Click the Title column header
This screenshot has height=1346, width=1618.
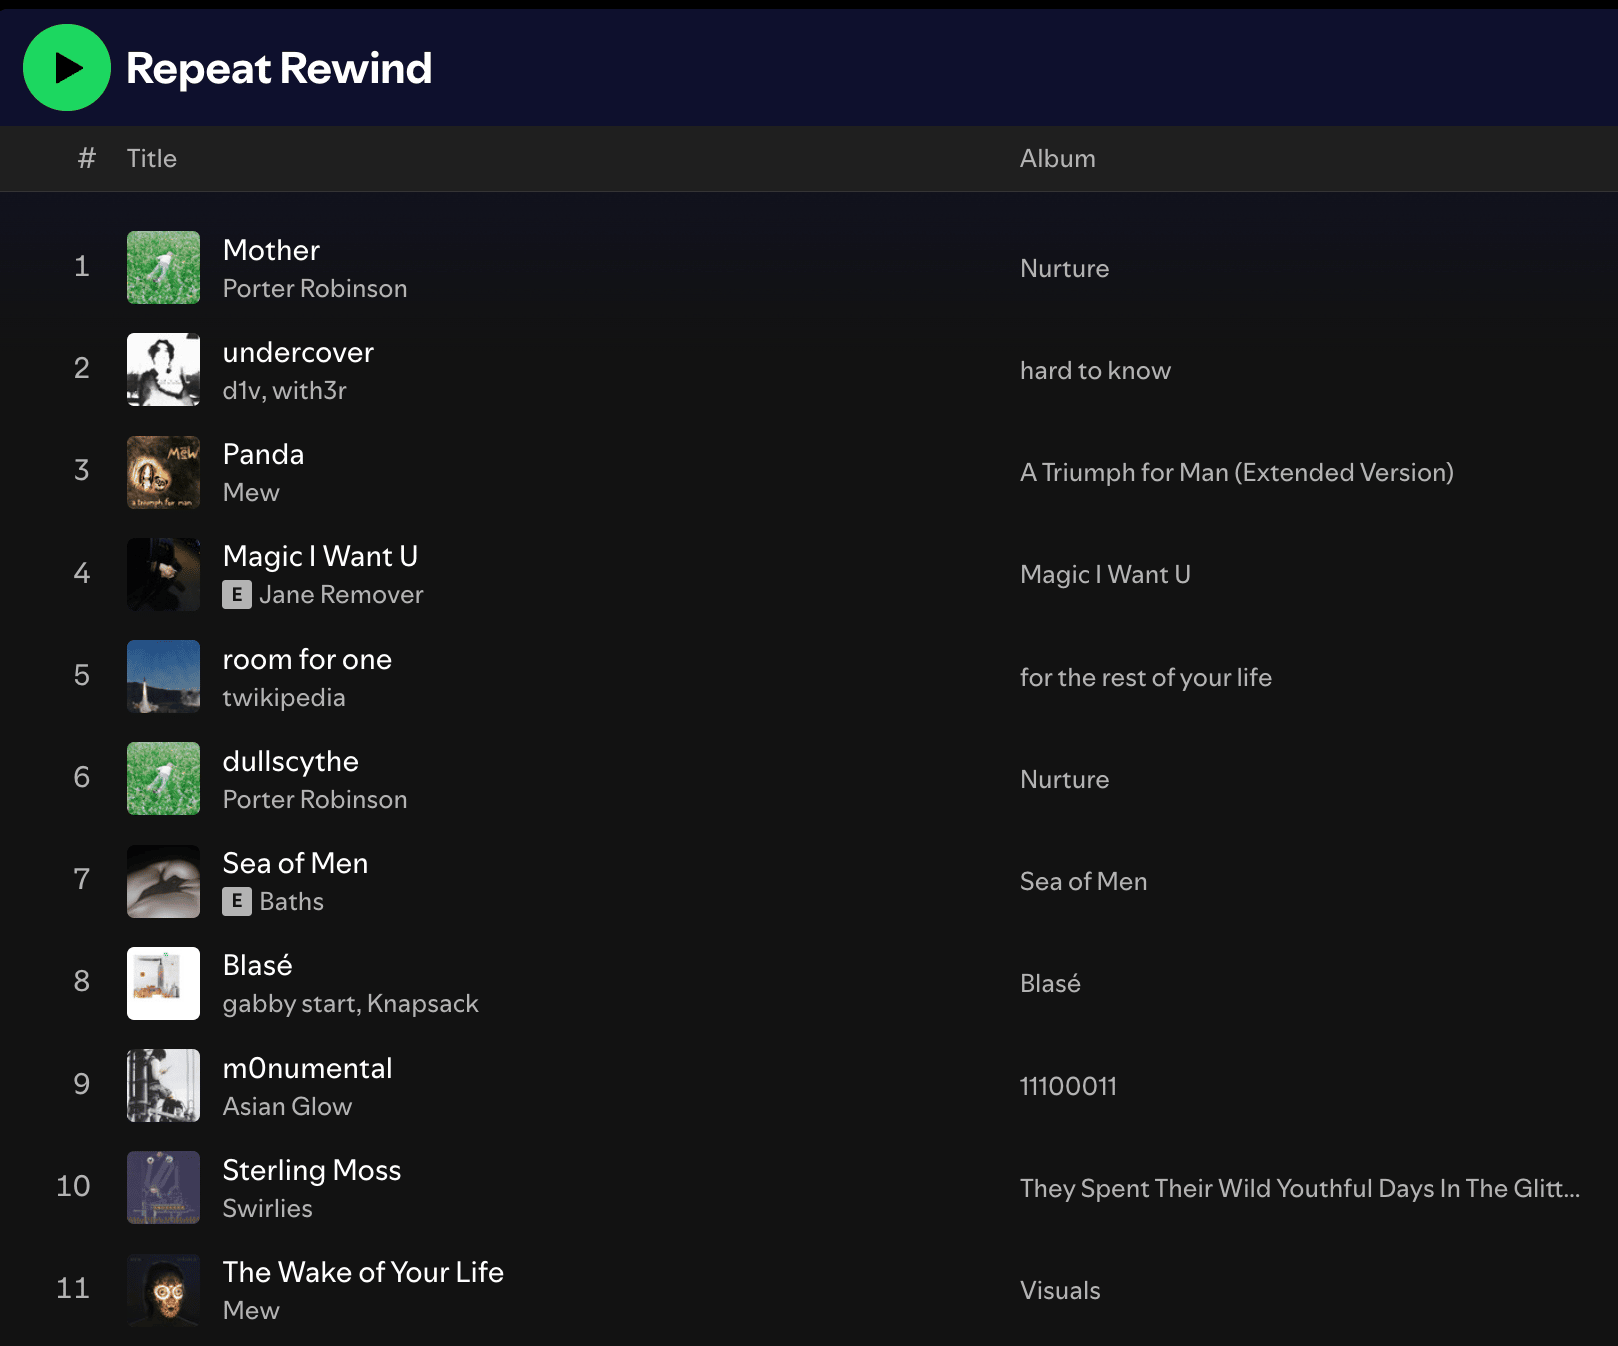(151, 159)
